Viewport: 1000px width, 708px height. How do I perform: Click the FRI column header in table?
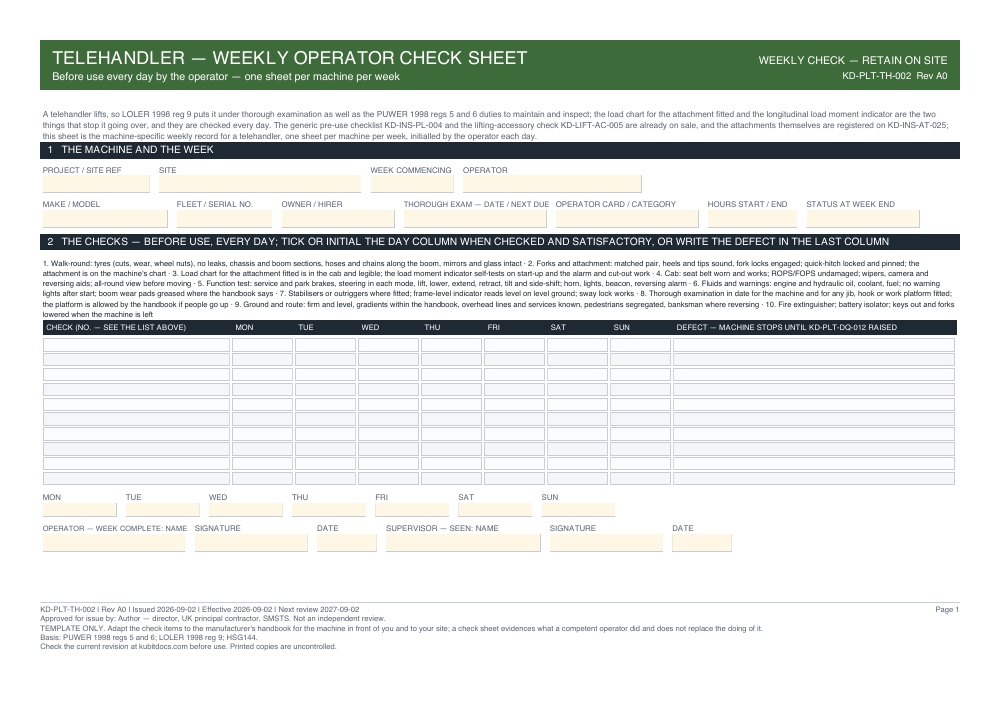pyautogui.click(x=494, y=327)
